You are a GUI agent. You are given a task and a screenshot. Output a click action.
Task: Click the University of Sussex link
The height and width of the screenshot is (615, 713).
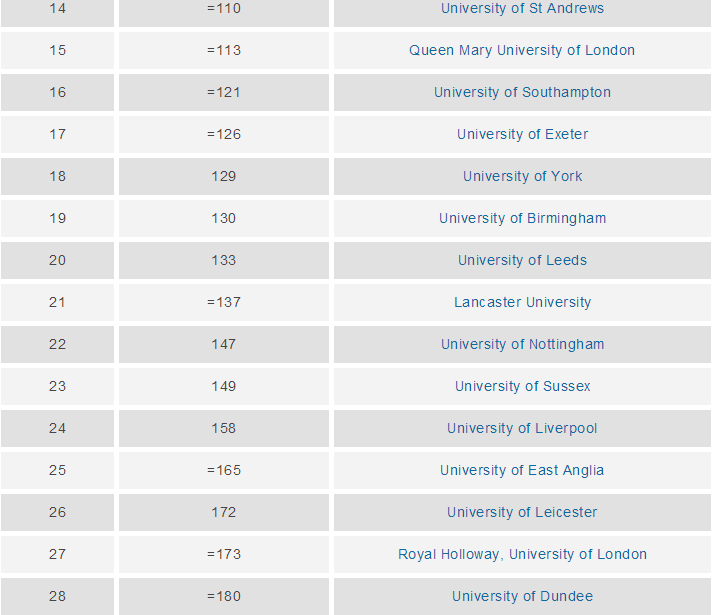pos(522,387)
